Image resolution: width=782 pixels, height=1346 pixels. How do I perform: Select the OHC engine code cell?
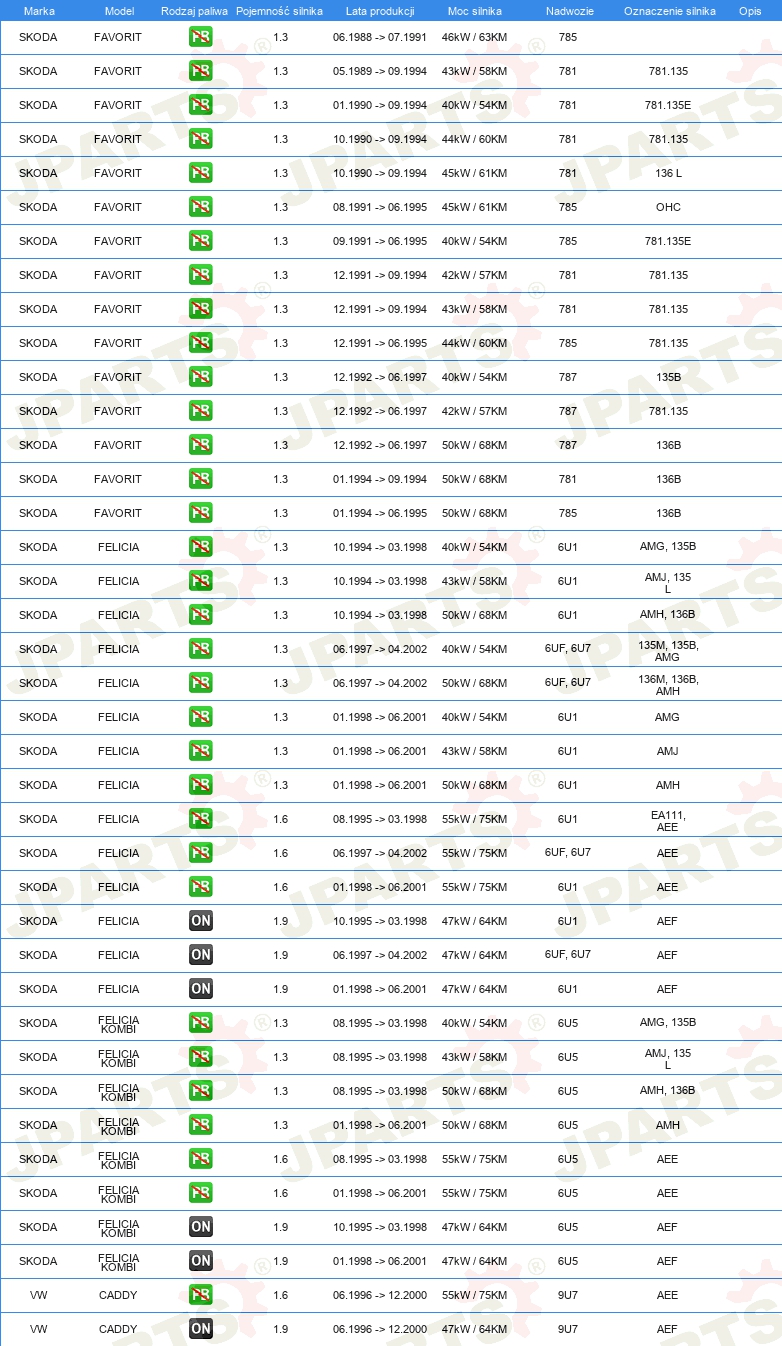(668, 208)
